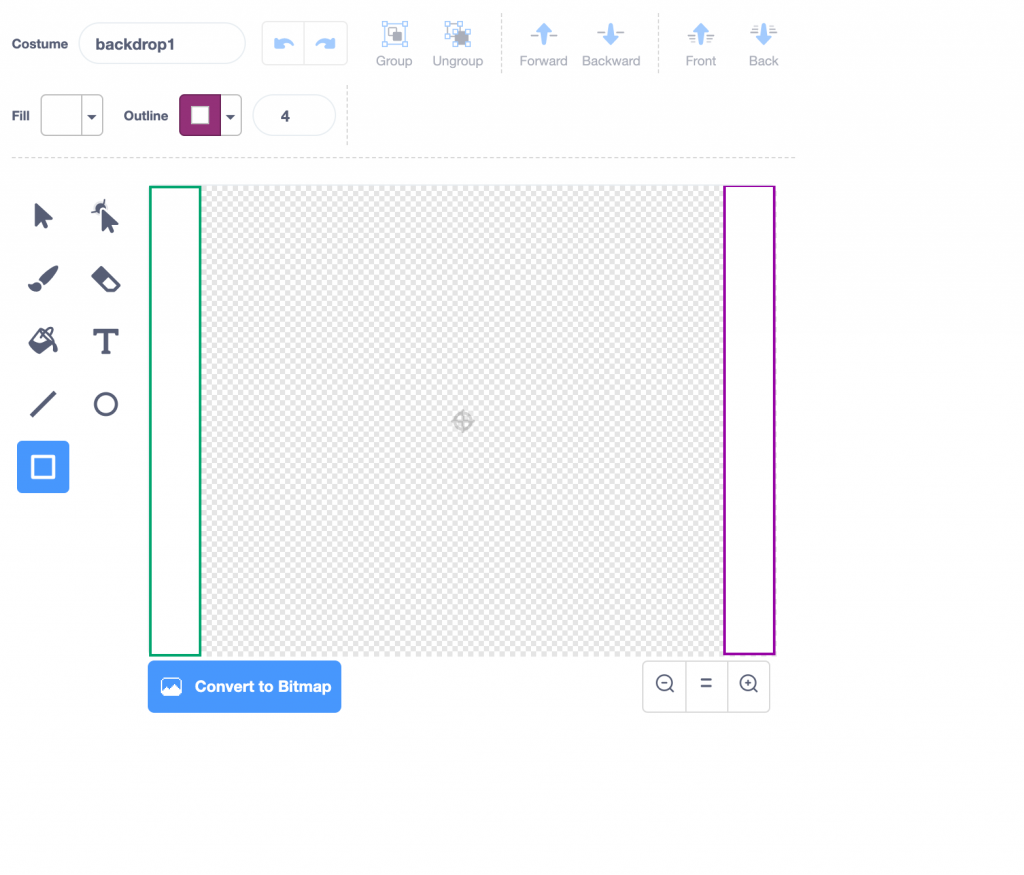Viewport: 1024px width, 875px height.
Task: Select the Brush tool
Action: (43, 279)
